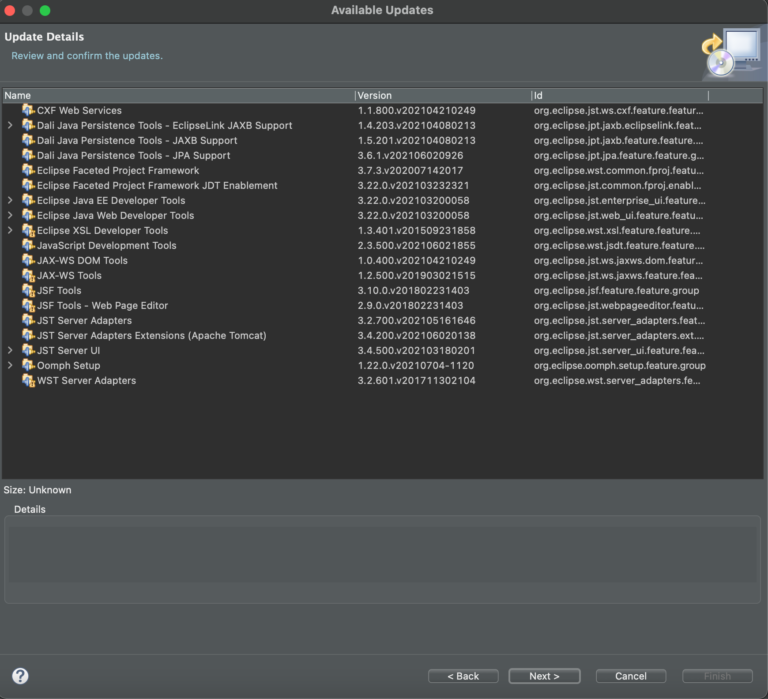Cancel the update dialog
The width and height of the screenshot is (768, 699).
[631, 676]
